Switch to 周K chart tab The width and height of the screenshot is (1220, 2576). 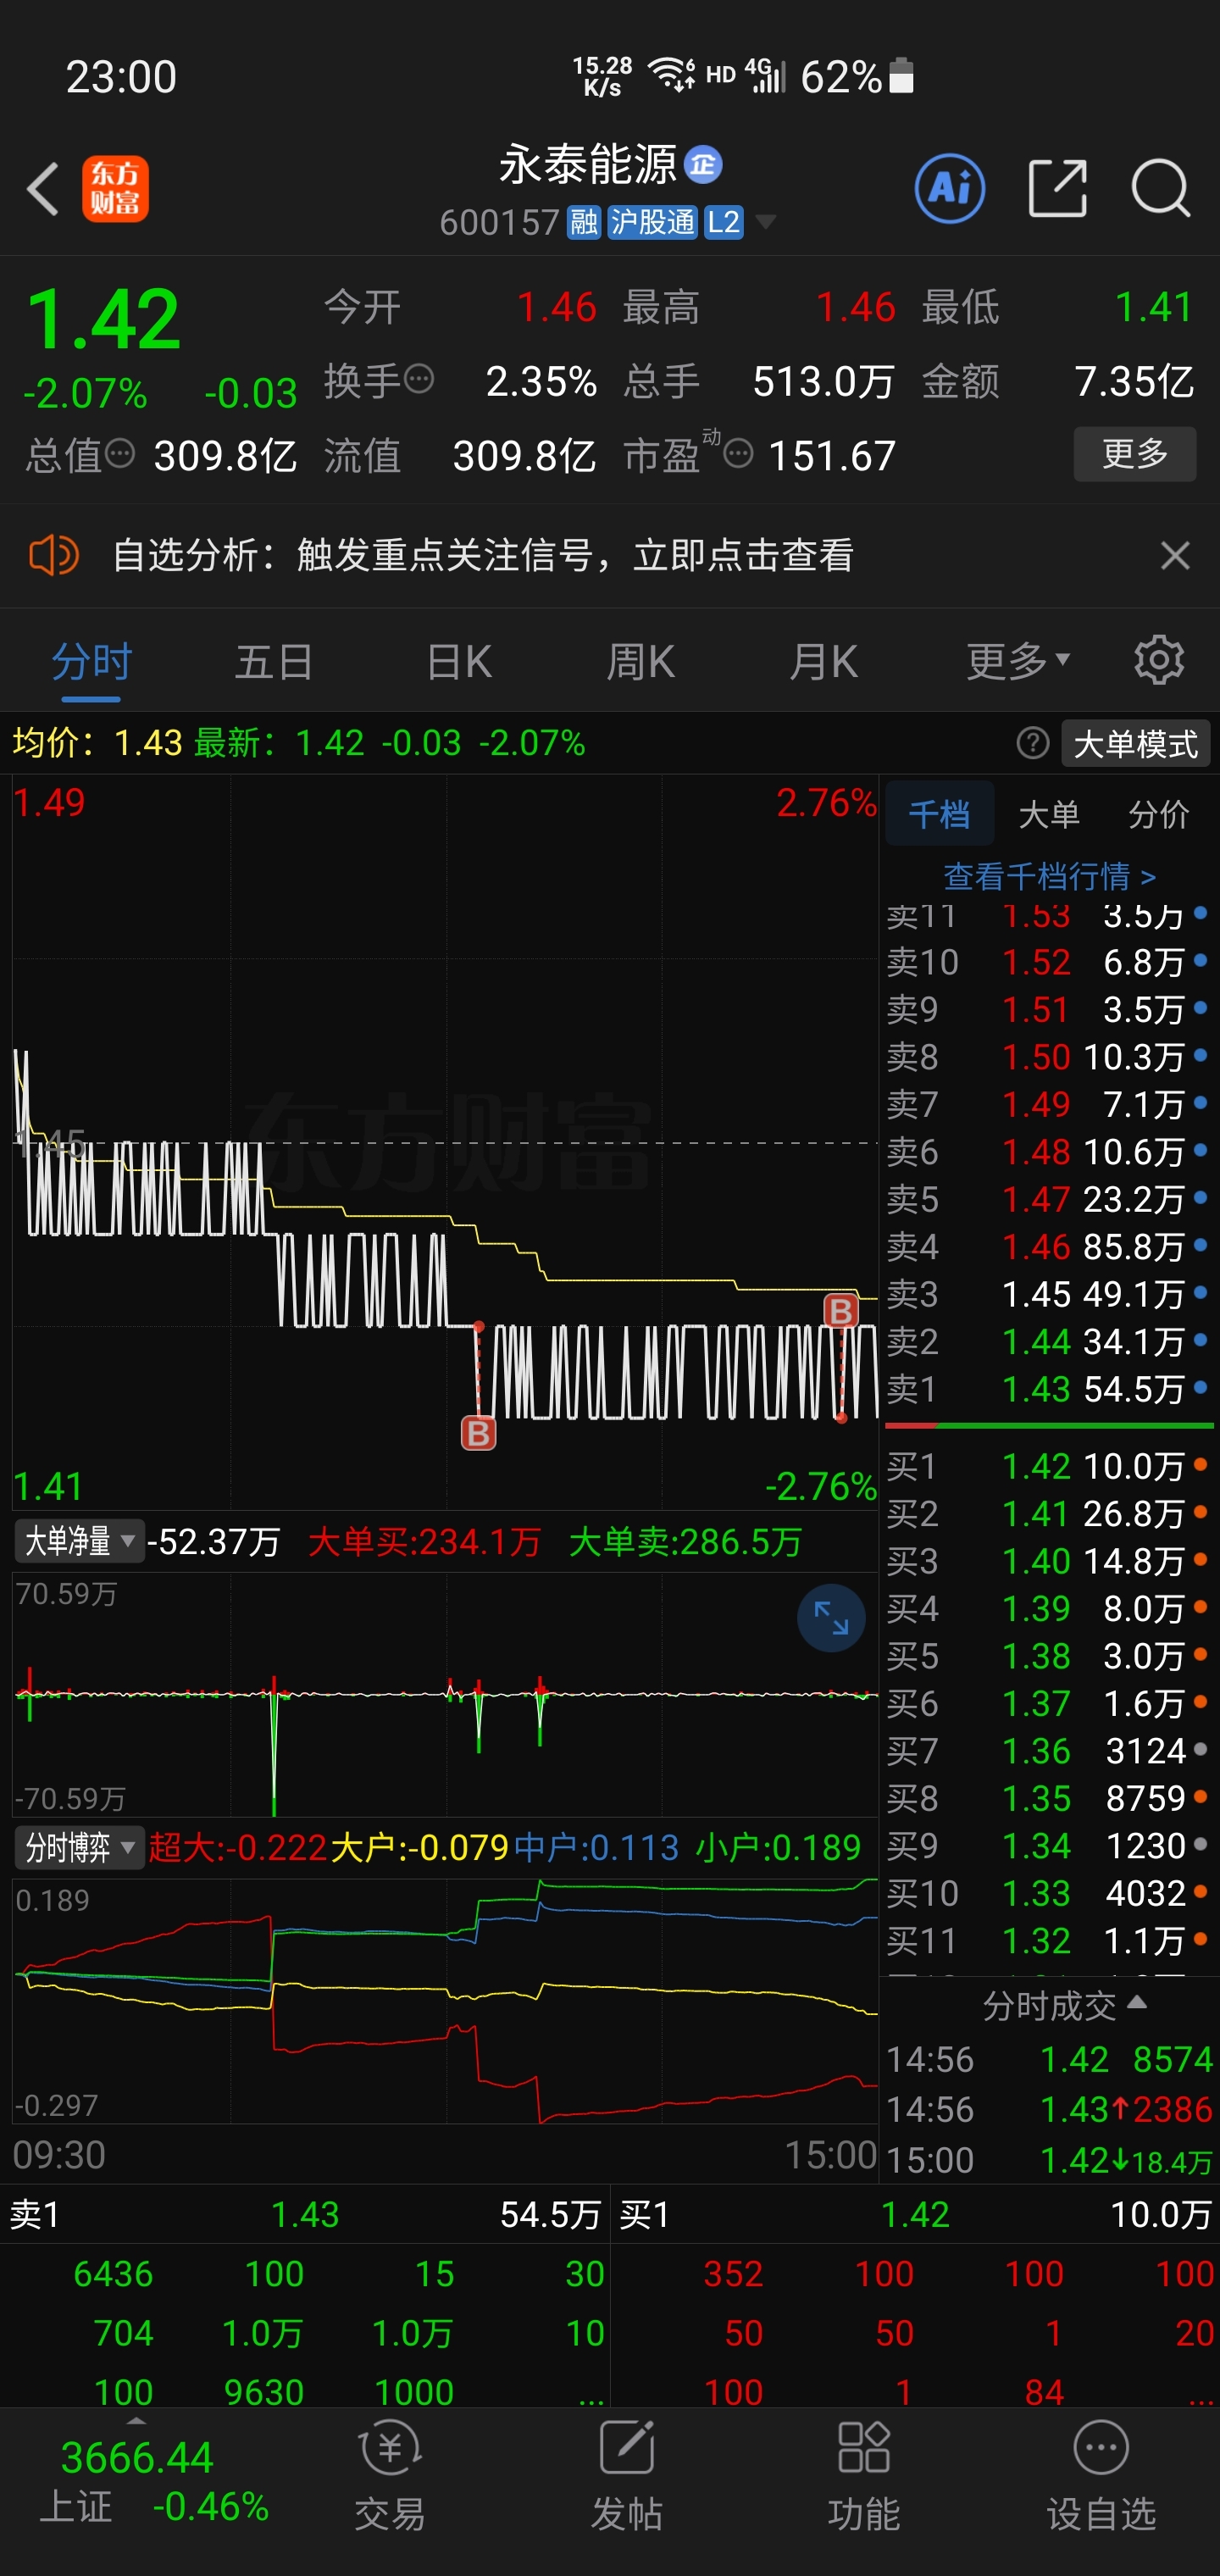[x=640, y=662]
